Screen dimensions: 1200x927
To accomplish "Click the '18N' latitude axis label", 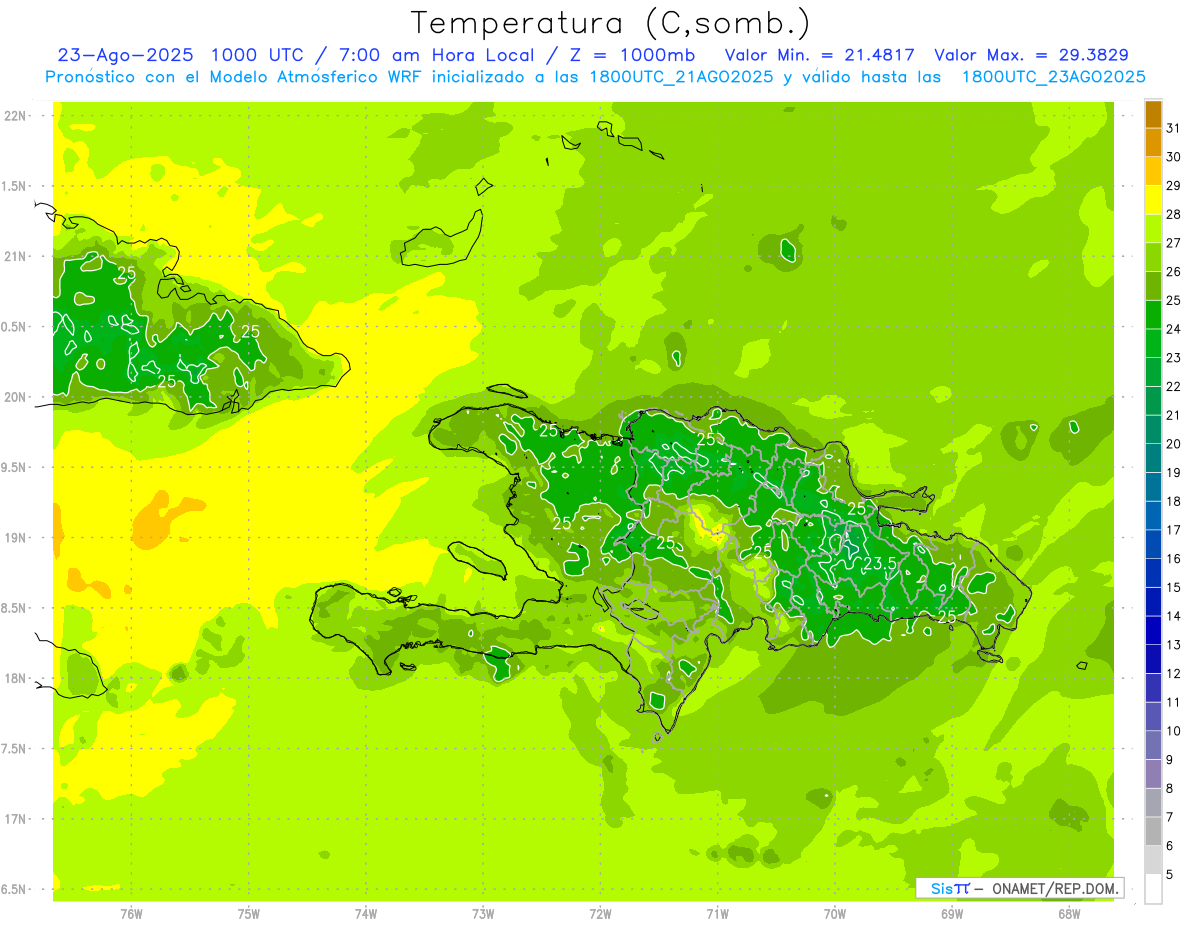I will (15, 678).
